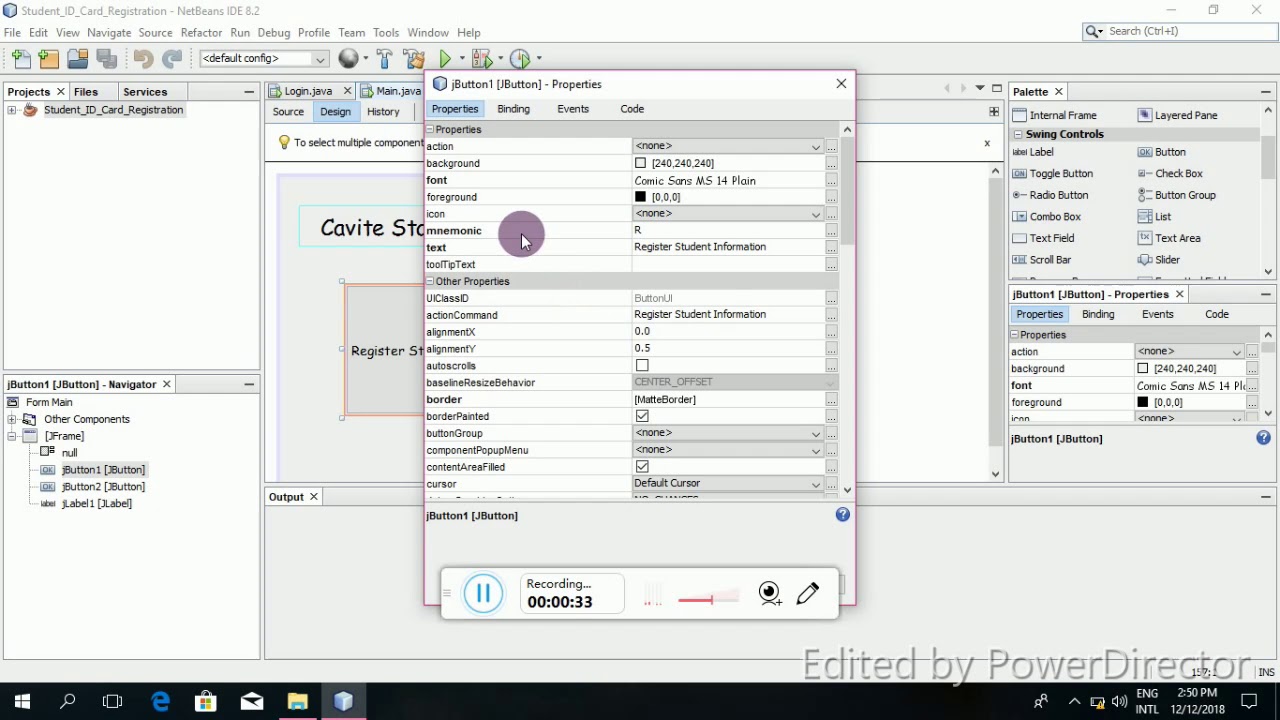Click the Undo toolbar icon

click(x=143, y=59)
